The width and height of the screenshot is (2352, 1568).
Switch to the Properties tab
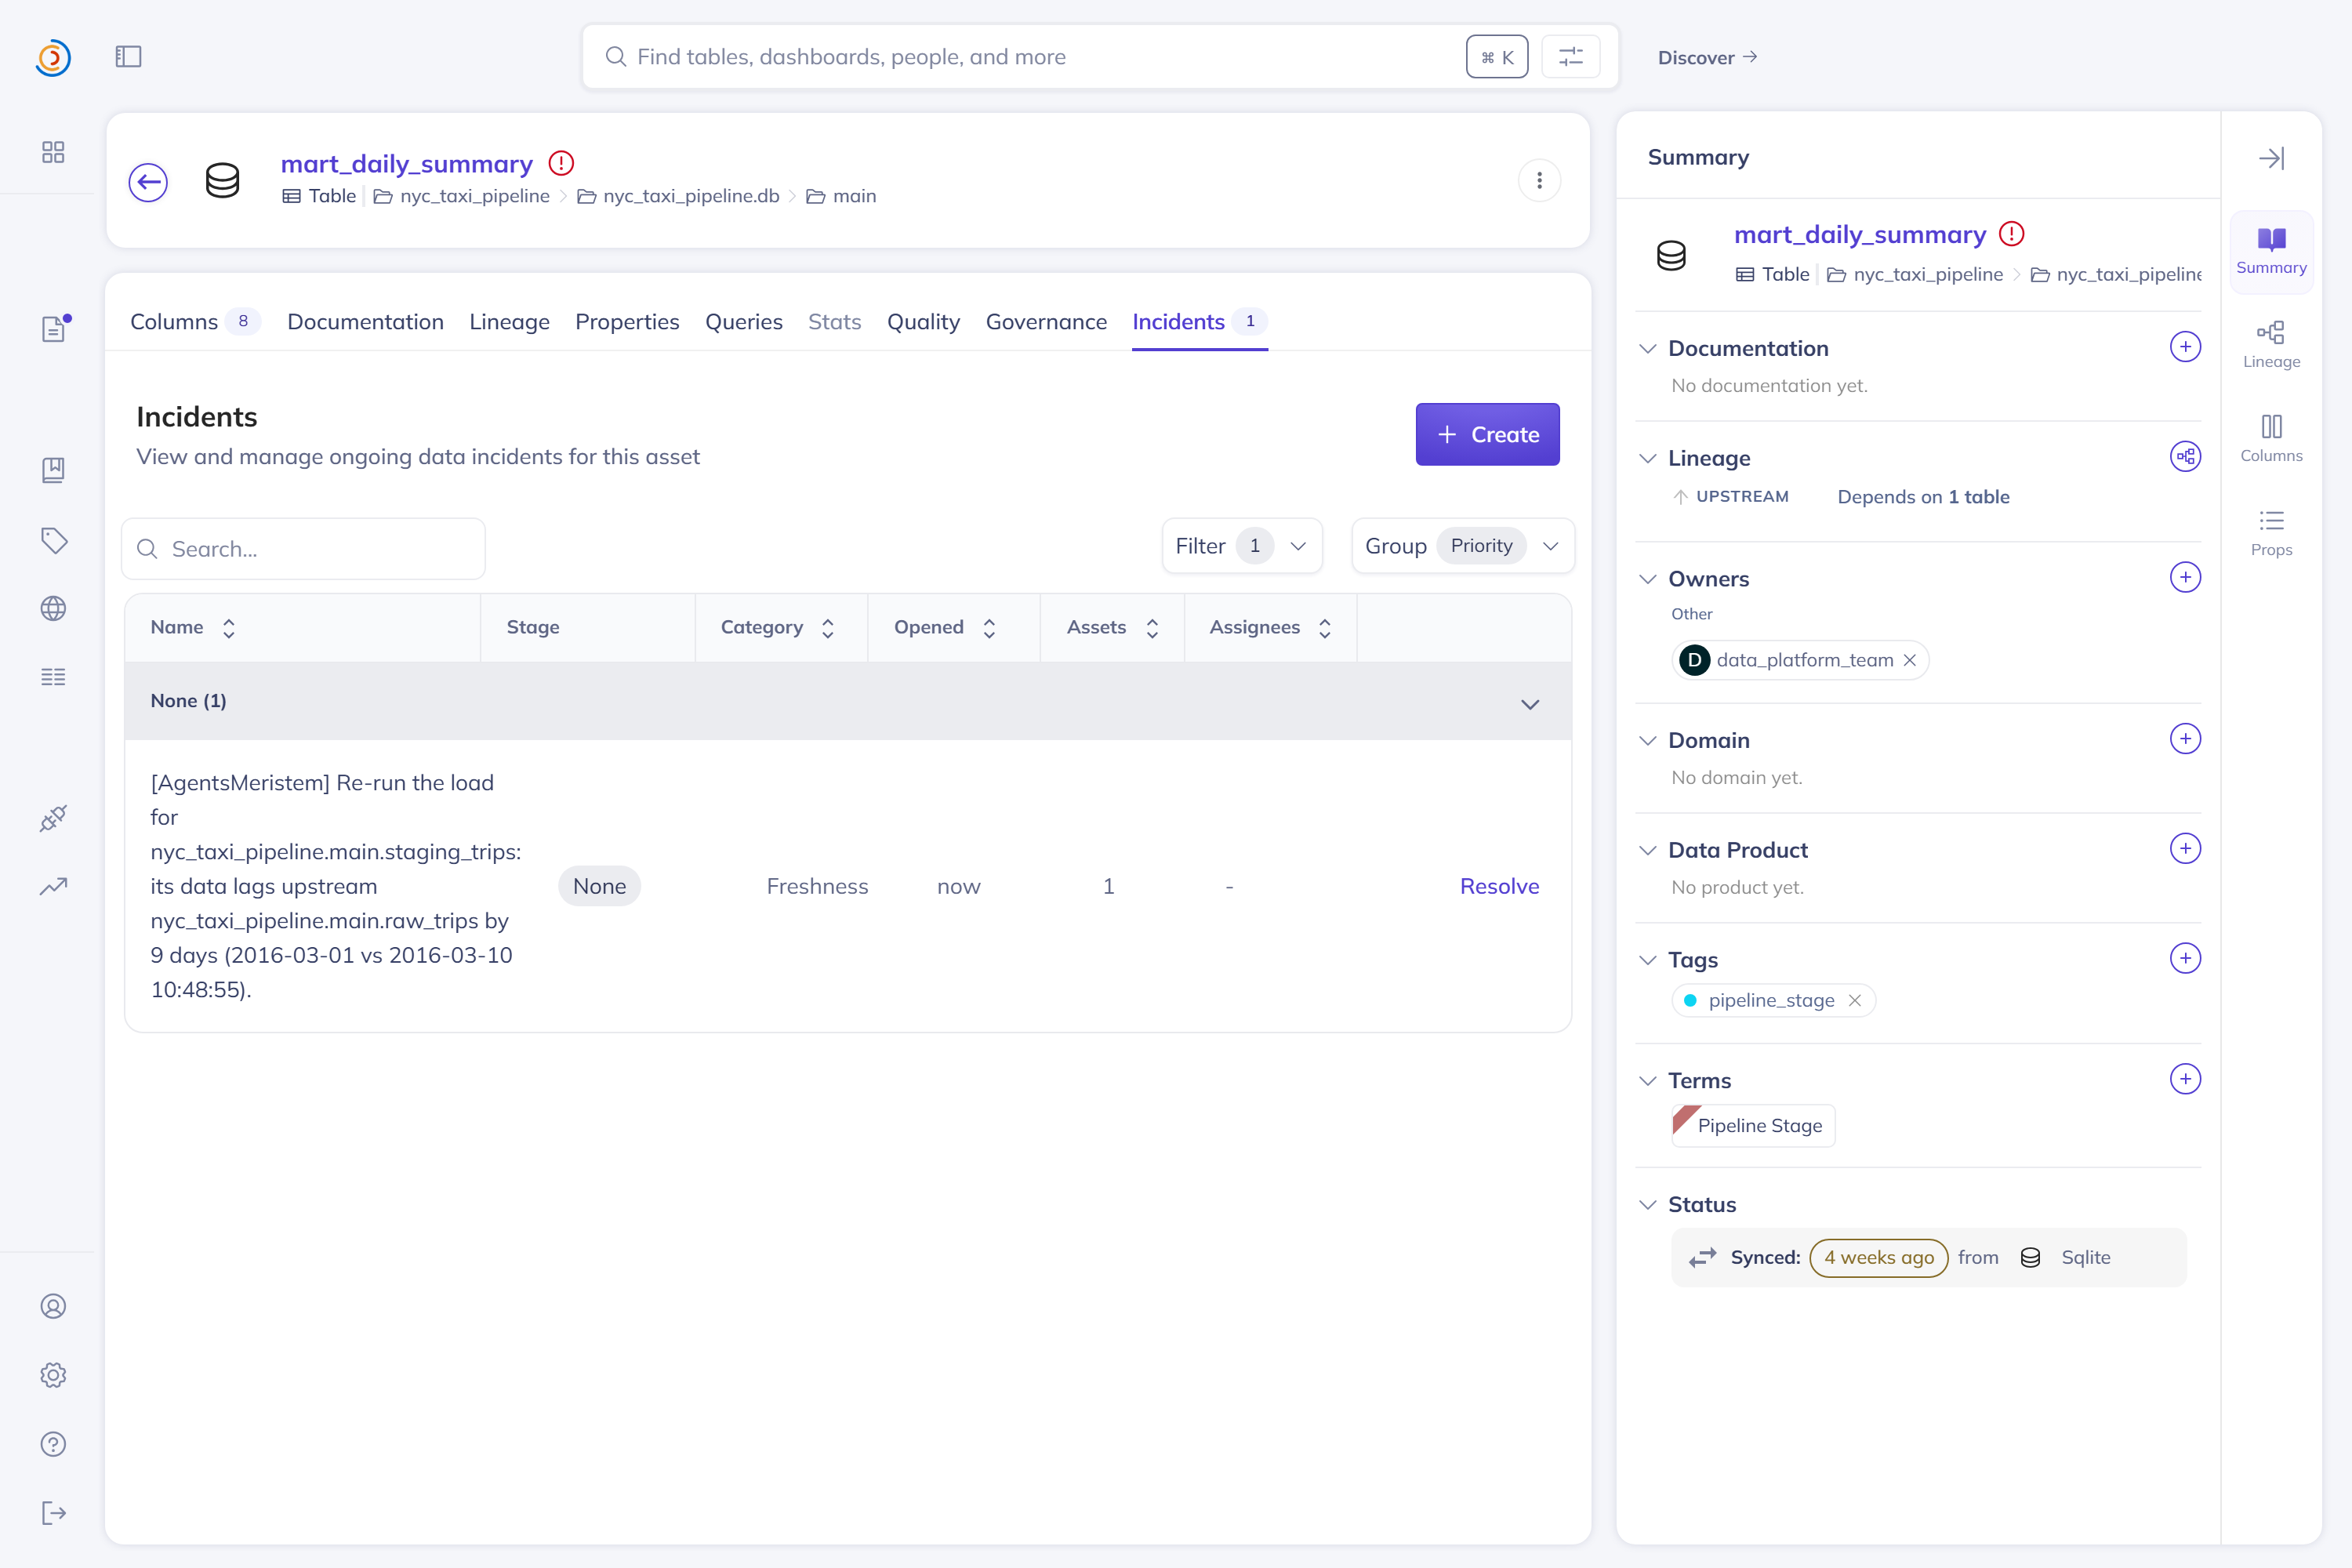tap(627, 322)
